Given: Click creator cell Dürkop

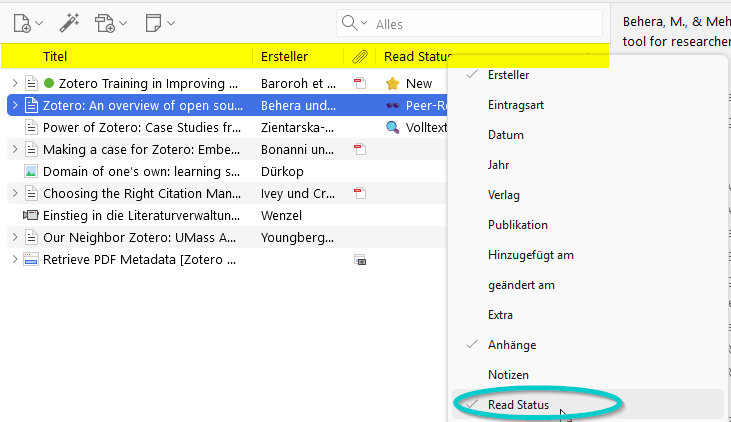Looking at the screenshot, I should click(x=282, y=172).
